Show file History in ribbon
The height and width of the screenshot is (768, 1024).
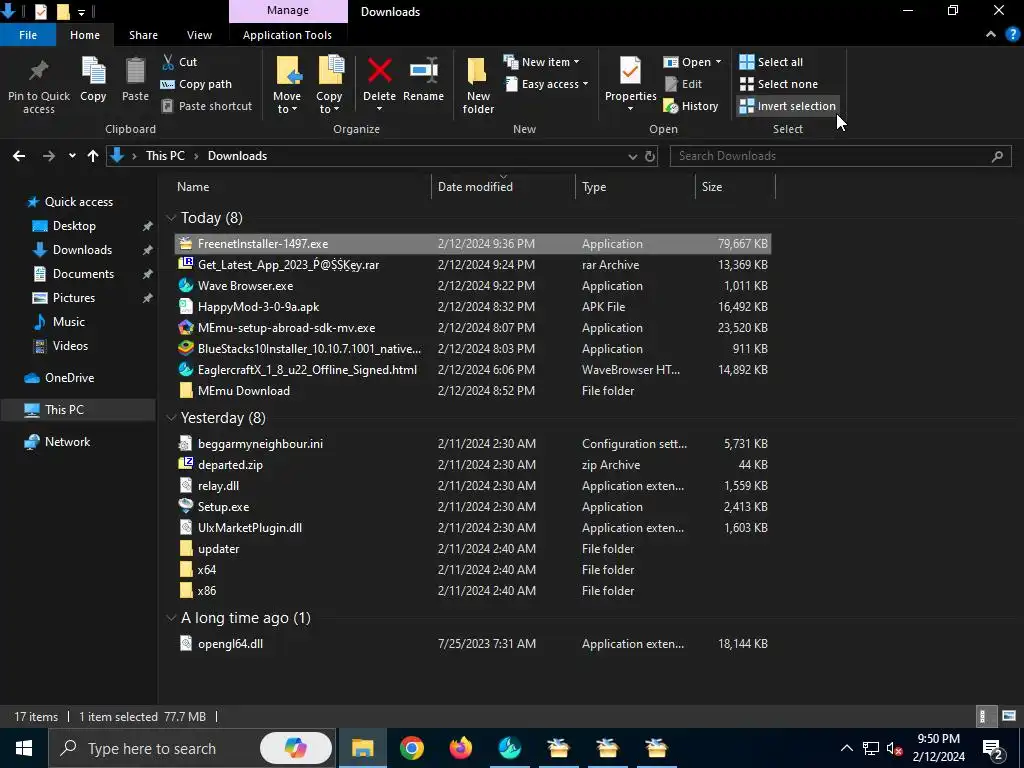(690, 106)
